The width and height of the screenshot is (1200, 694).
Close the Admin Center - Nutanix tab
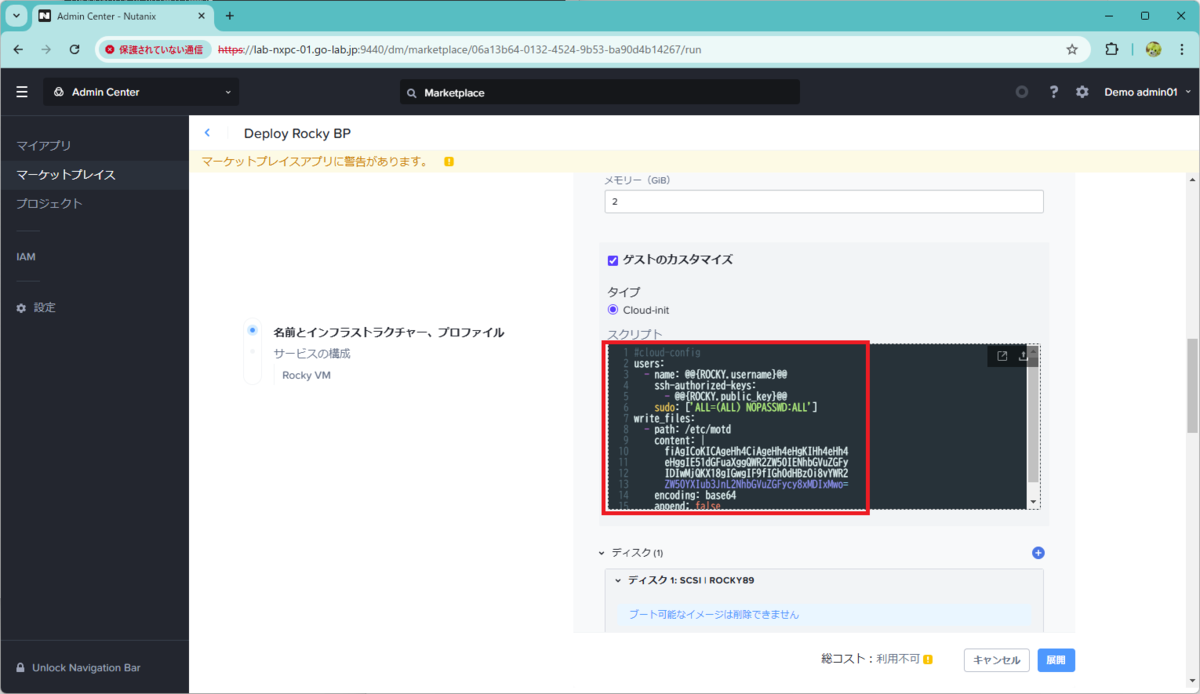point(200,16)
